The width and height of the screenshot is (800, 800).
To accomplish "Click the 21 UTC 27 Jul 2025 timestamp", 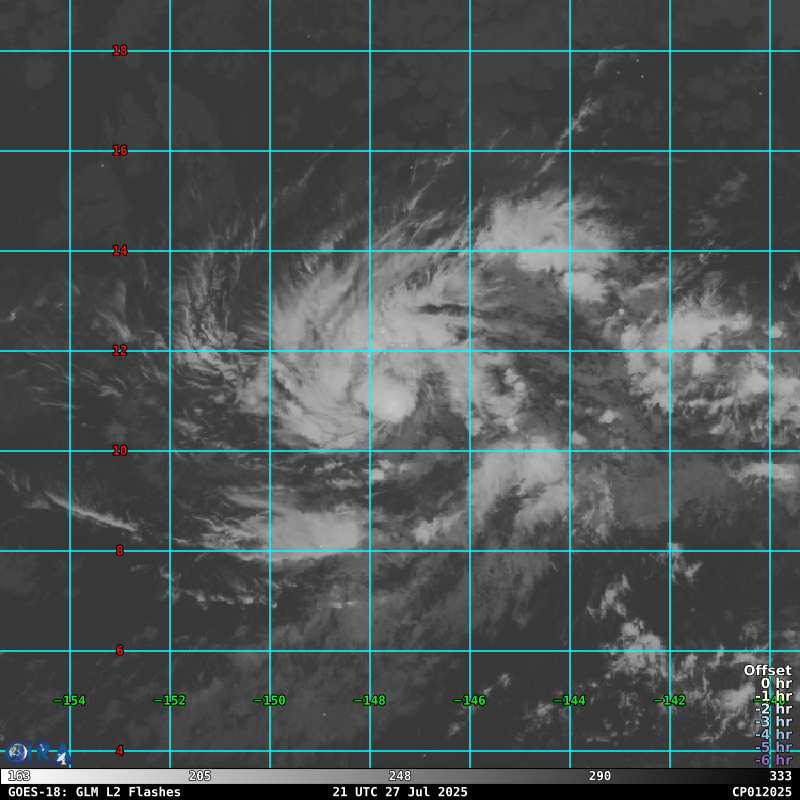I will coord(400,792).
